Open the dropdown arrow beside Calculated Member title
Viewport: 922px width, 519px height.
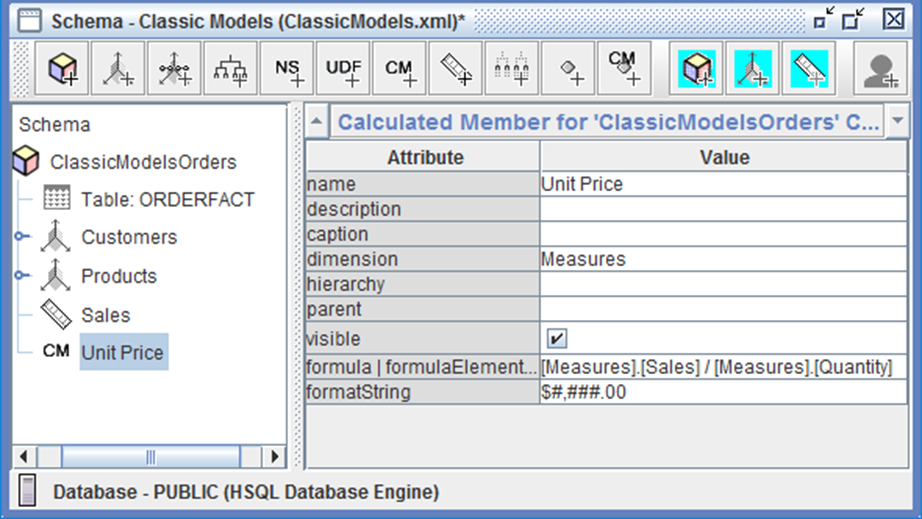click(896, 122)
